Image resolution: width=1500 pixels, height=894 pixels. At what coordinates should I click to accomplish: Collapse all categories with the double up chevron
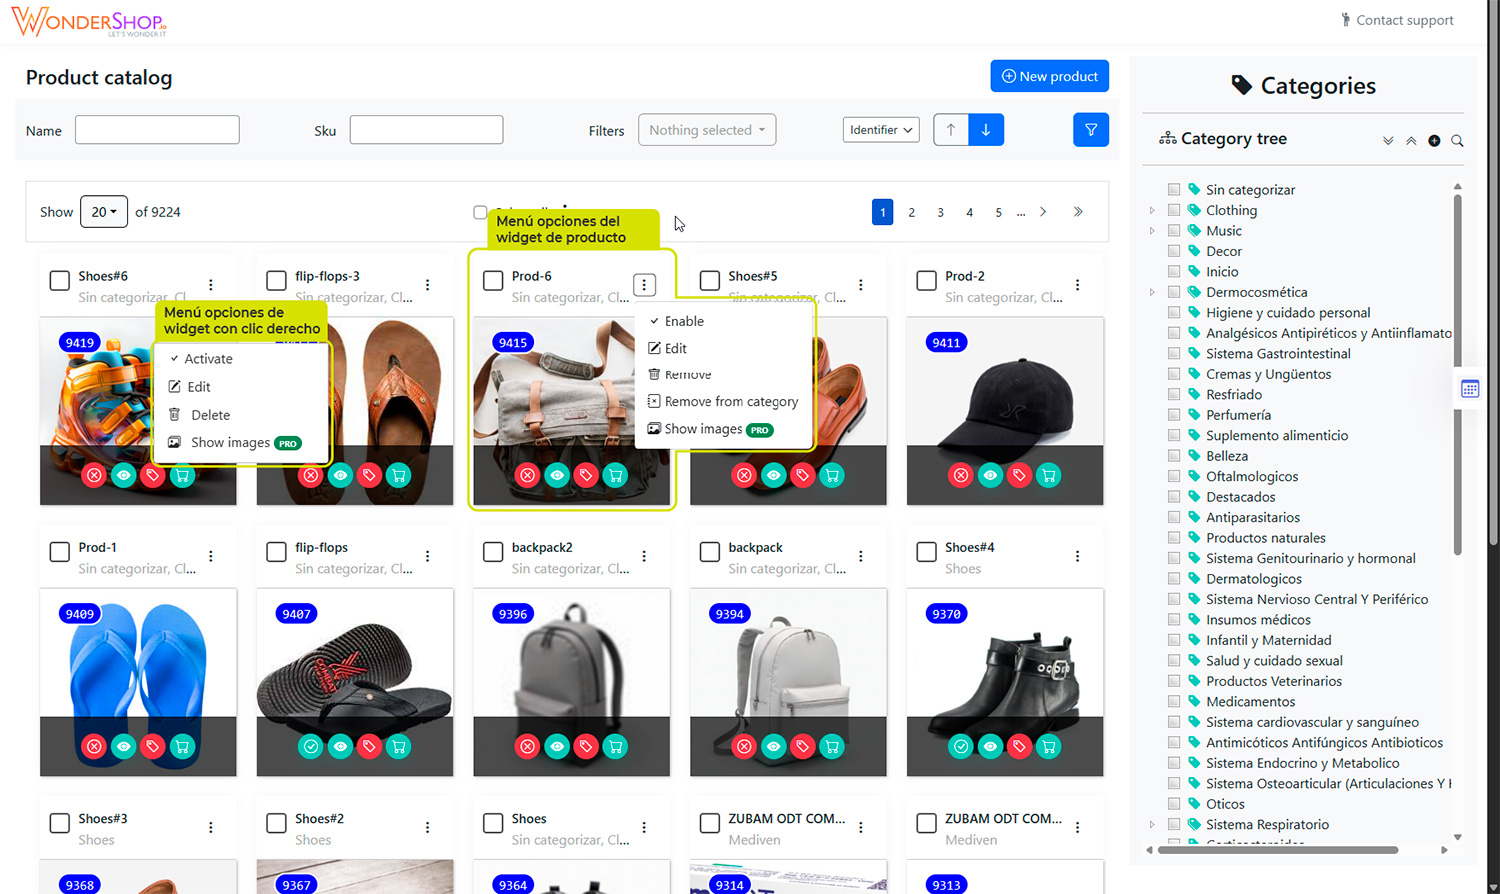click(x=1411, y=141)
